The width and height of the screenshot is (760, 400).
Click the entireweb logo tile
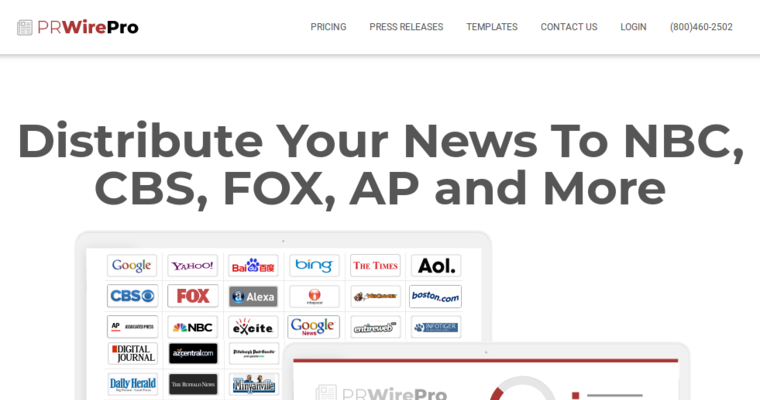coord(376,327)
